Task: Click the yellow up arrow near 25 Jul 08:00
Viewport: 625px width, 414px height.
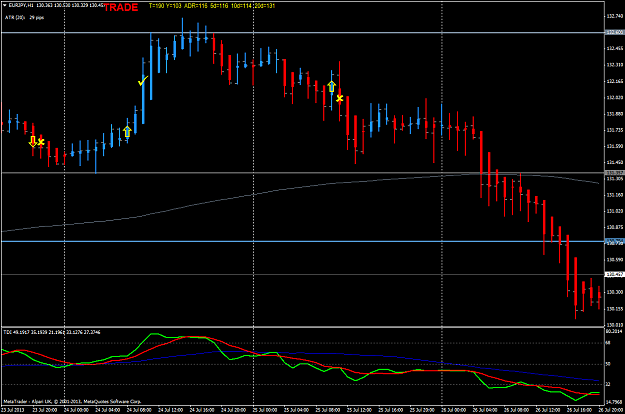Action: 332,86
